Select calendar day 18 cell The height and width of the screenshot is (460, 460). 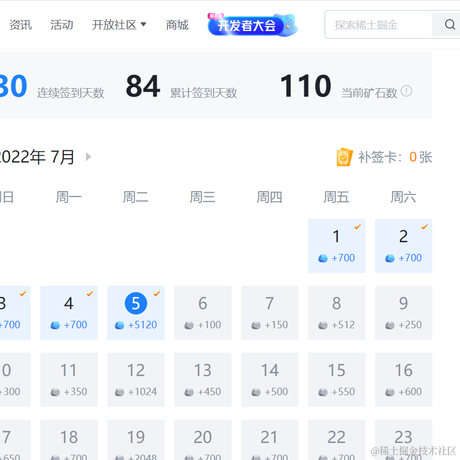tap(69, 440)
